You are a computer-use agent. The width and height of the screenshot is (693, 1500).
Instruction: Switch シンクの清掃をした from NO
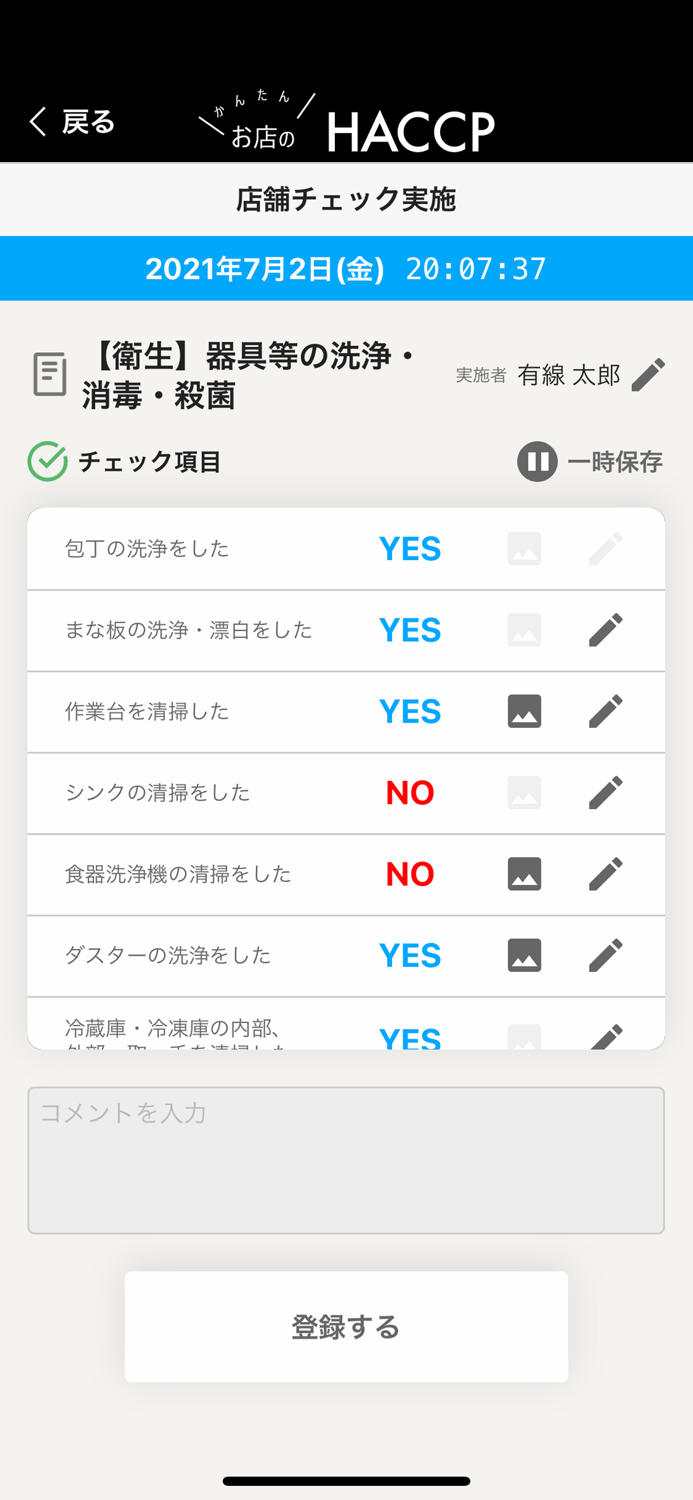(x=410, y=793)
